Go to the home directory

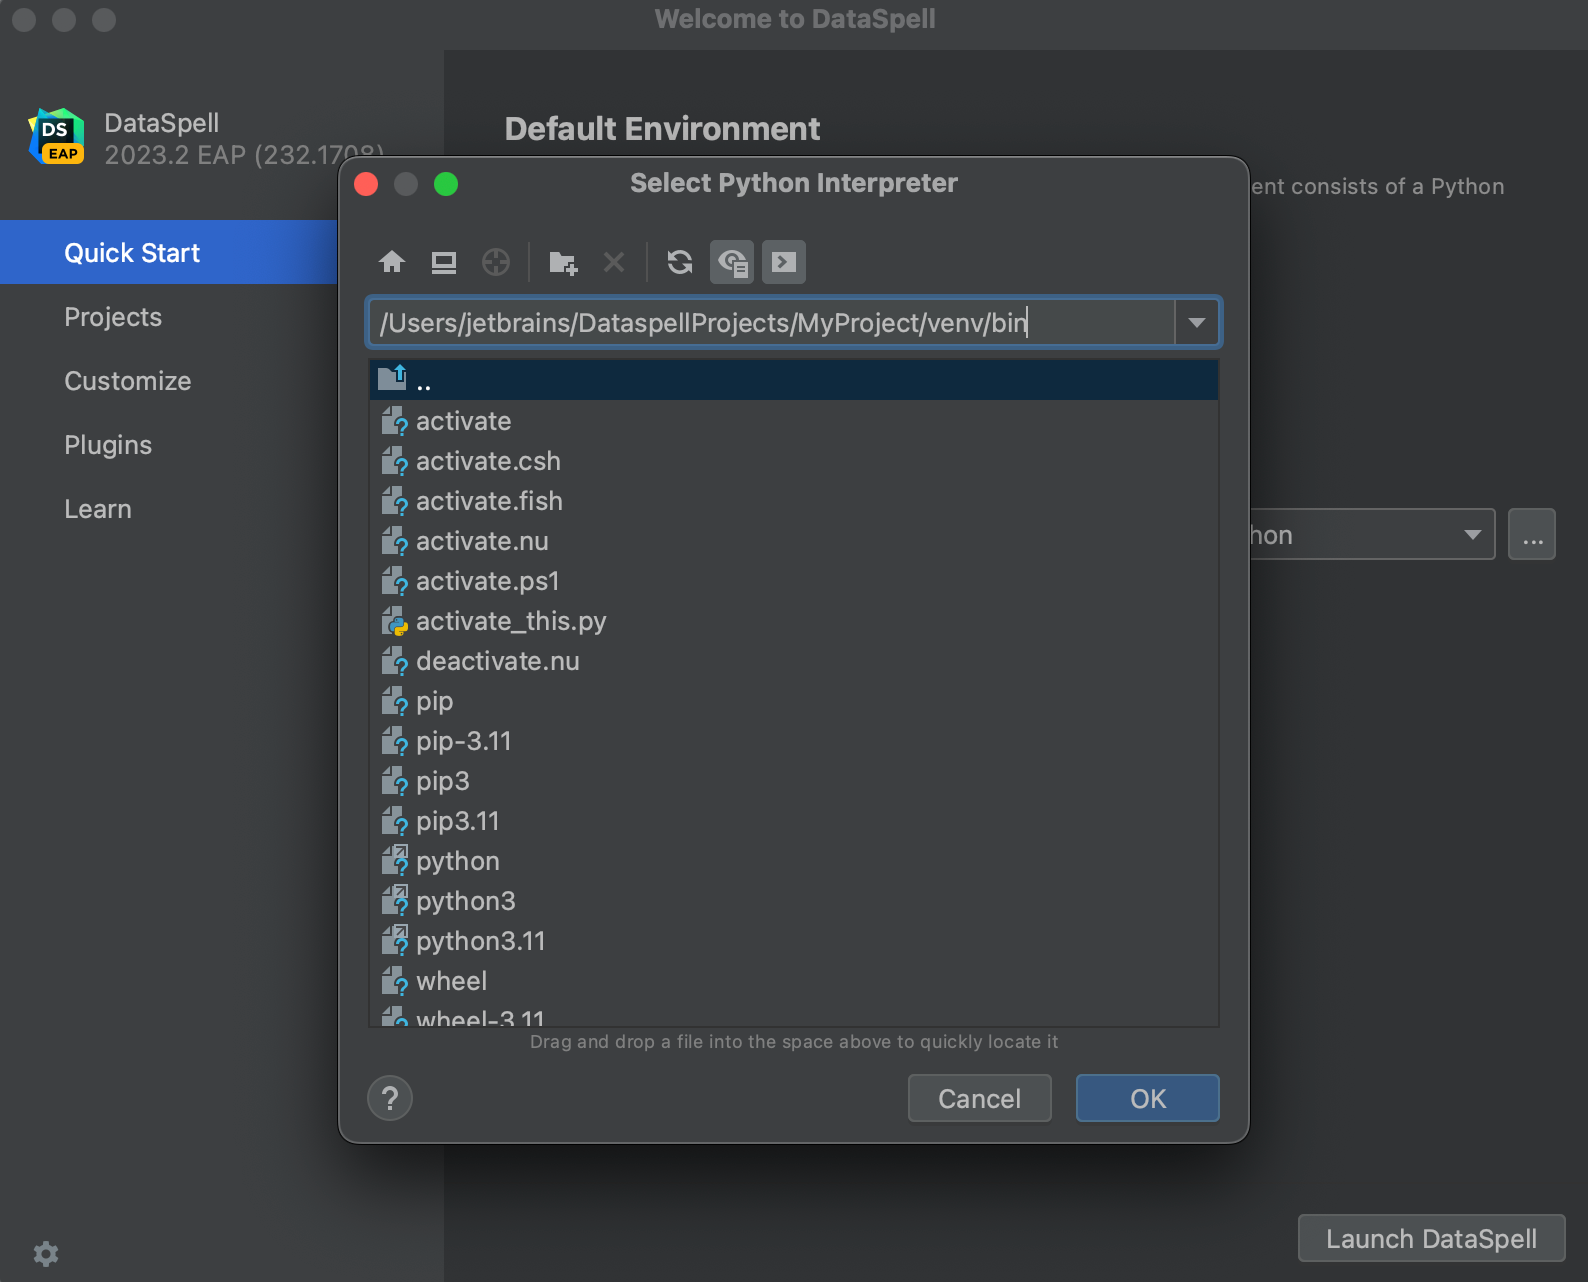click(x=392, y=262)
